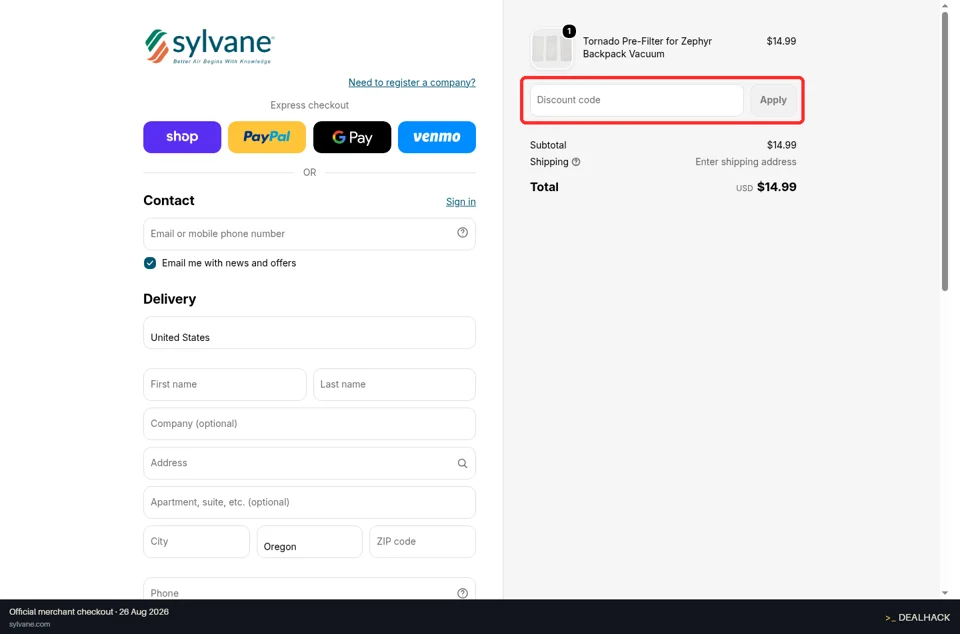Pay with Shop Pay button
The image size is (960, 634).
(182, 137)
